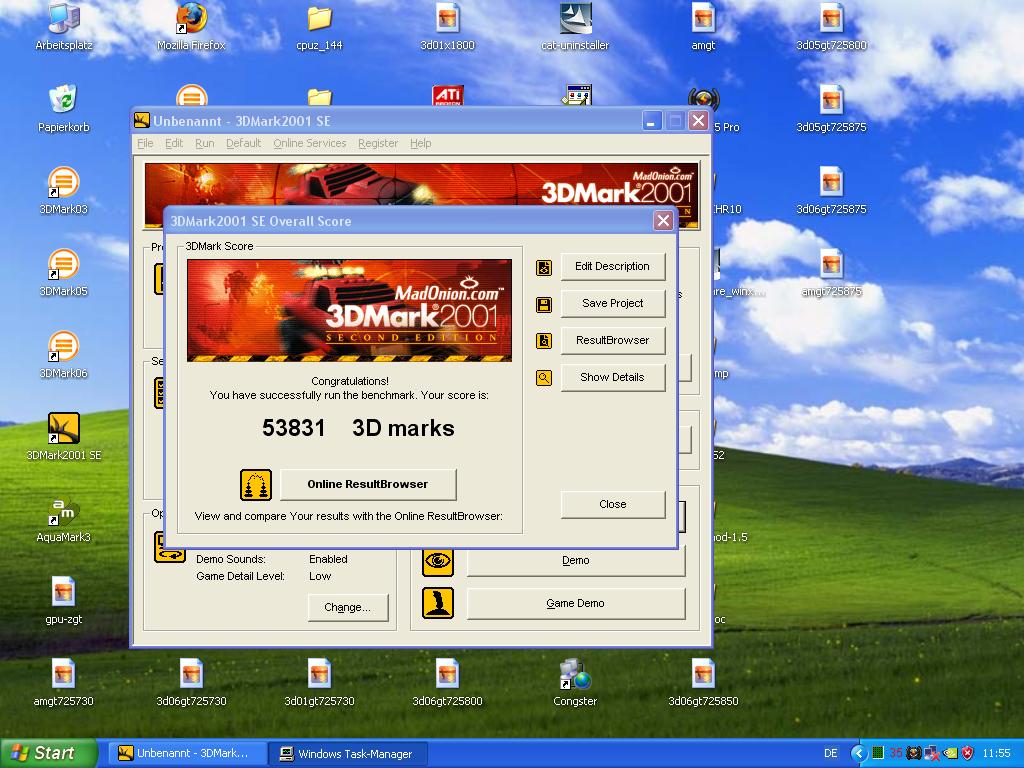1024x768 pixels.
Task: Select the 3d06gt725875 image file icon
Action: (831, 191)
